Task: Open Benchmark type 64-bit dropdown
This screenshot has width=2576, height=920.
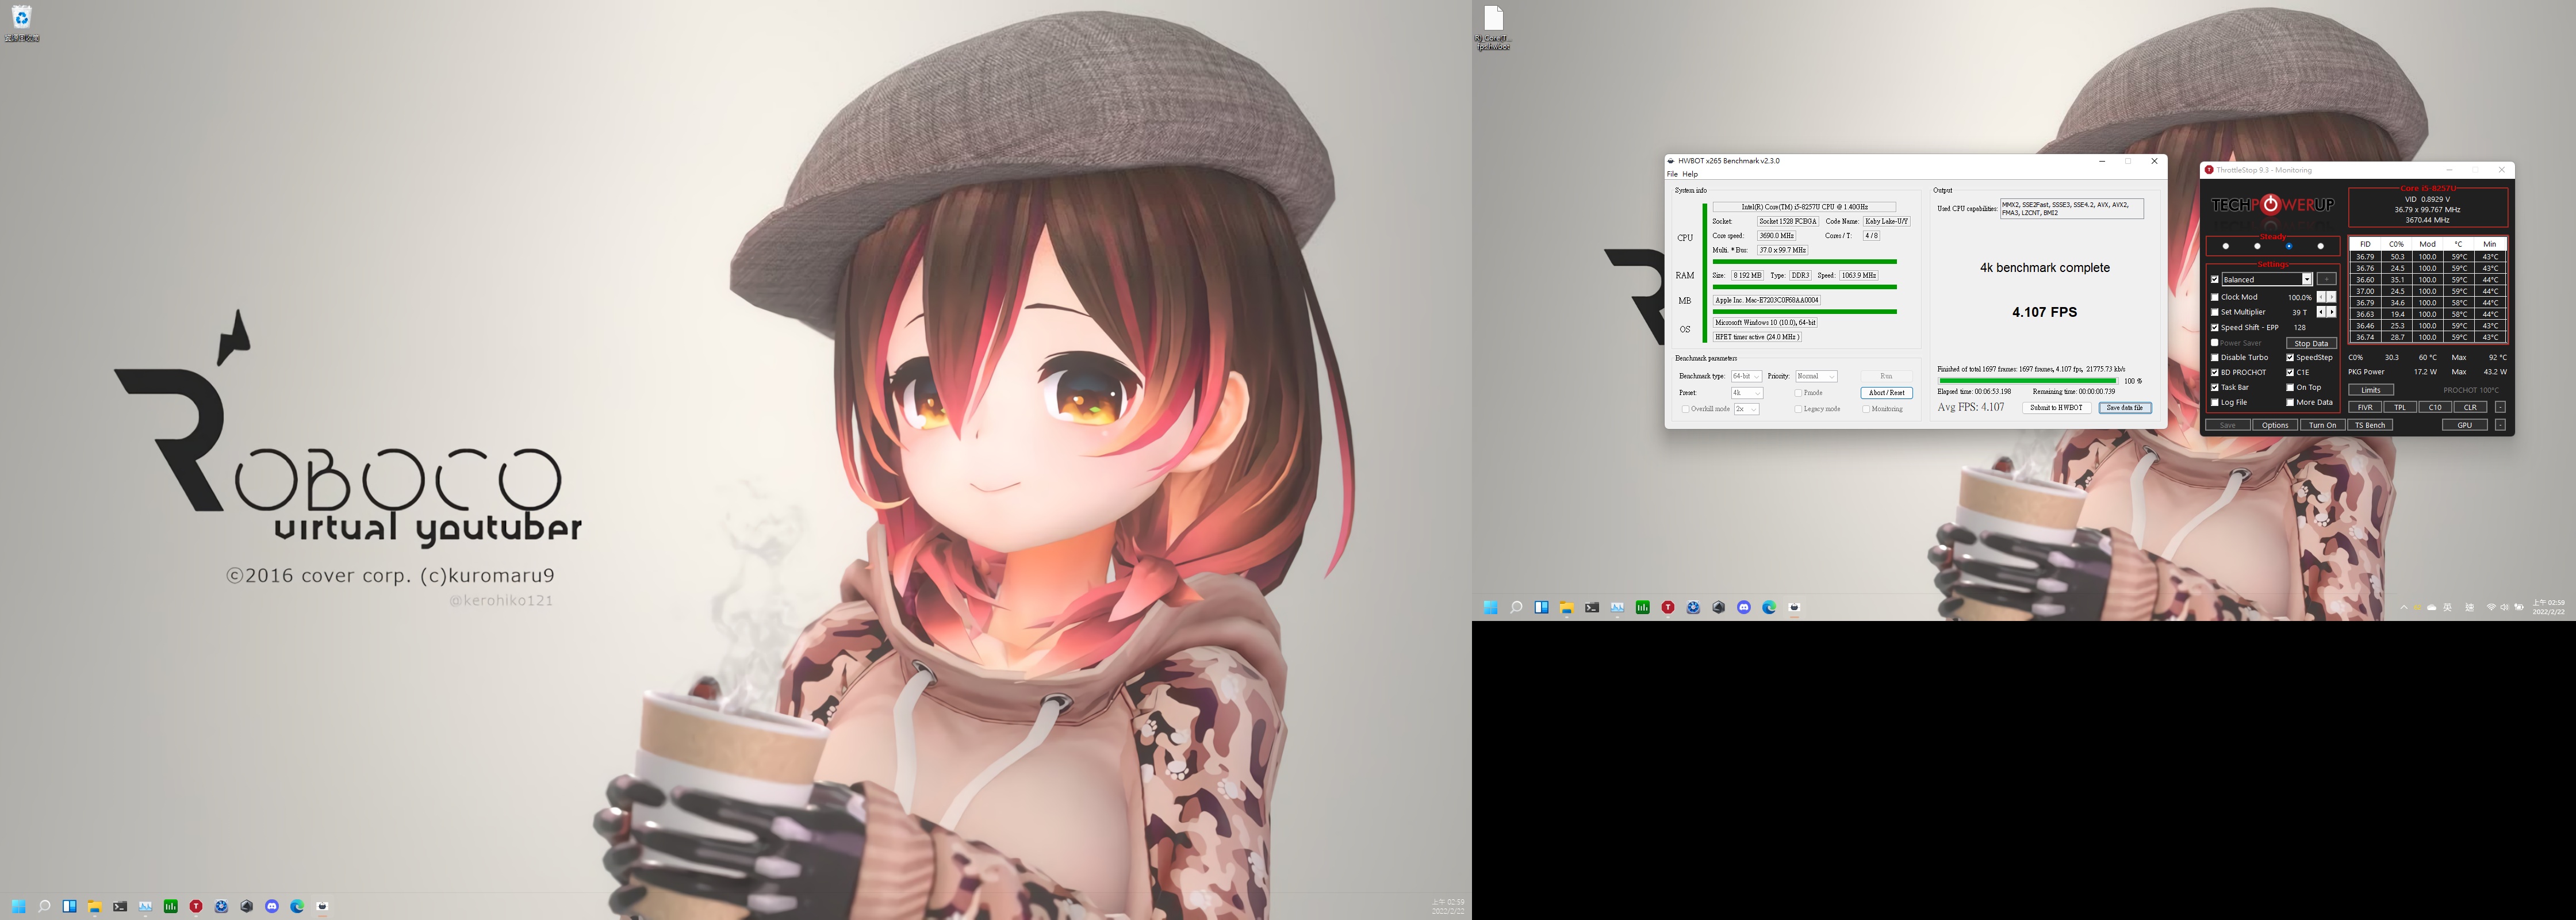Action: click(x=1746, y=376)
